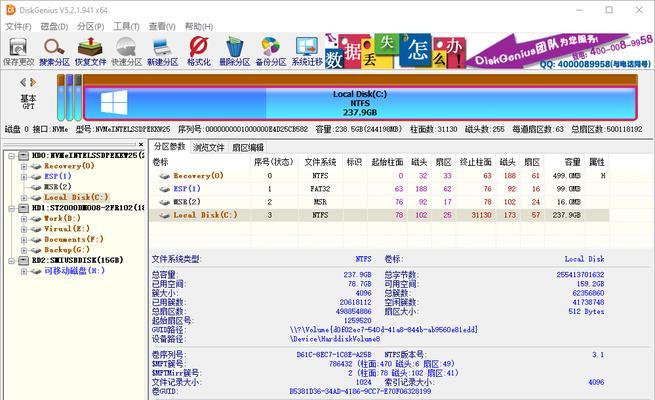Select Local Disk(C:) row in partition table
Image resolution: width=655 pixels, height=400 pixels.
(379, 215)
